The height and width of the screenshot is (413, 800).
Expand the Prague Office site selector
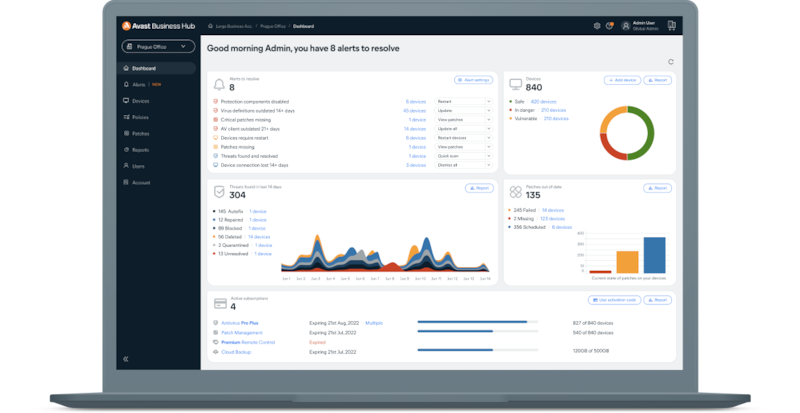[158, 46]
